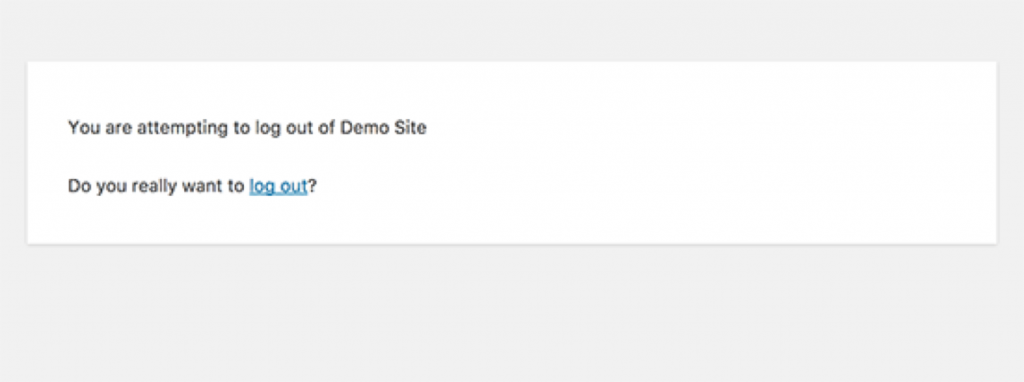Click the word "Do" starting the question
Viewport: 1024px width, 382px height.
click(80, 187)
